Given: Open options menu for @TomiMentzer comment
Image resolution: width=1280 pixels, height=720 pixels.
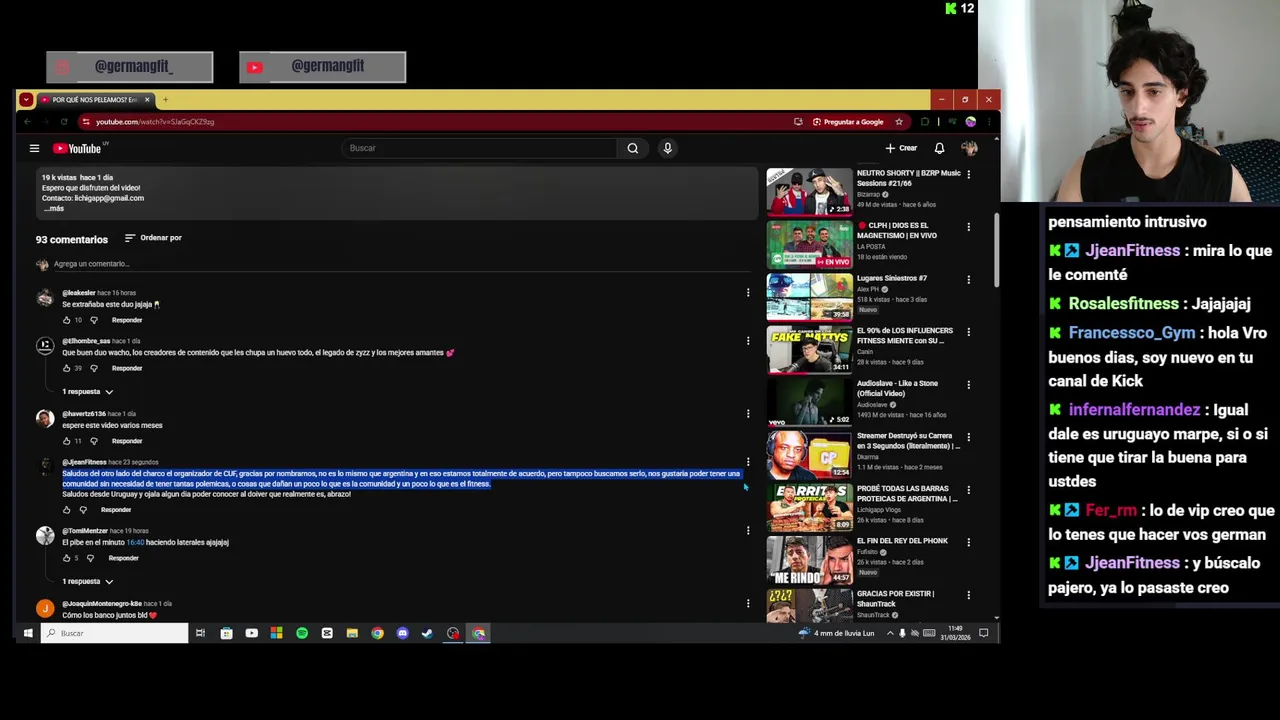Looking at the screenshot, I should pyautogui.click(x=748, y=531).
